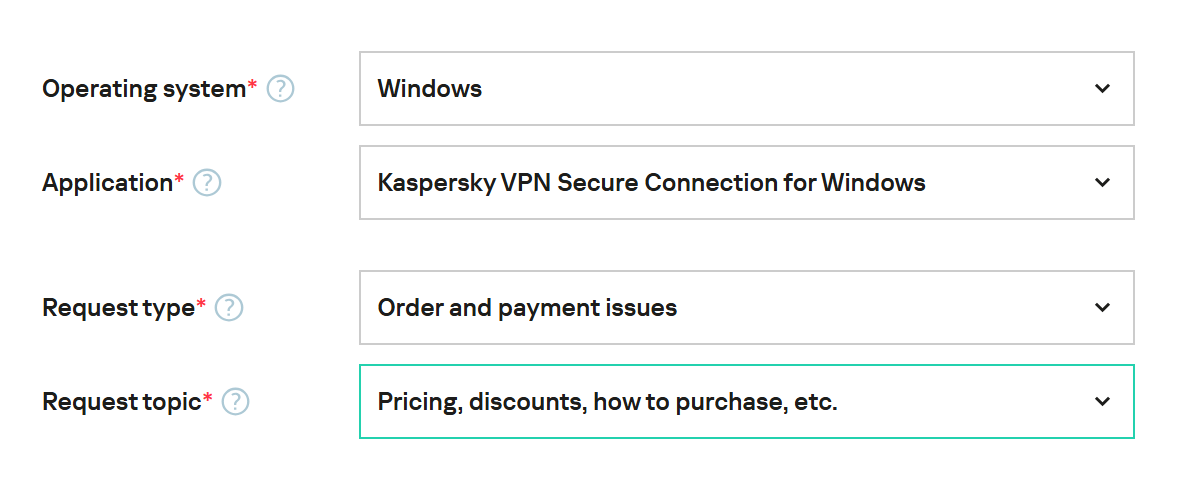This screenshot has height=499, width=1178.
Task: Click the Operating system field label
Action: coord(144,89)
